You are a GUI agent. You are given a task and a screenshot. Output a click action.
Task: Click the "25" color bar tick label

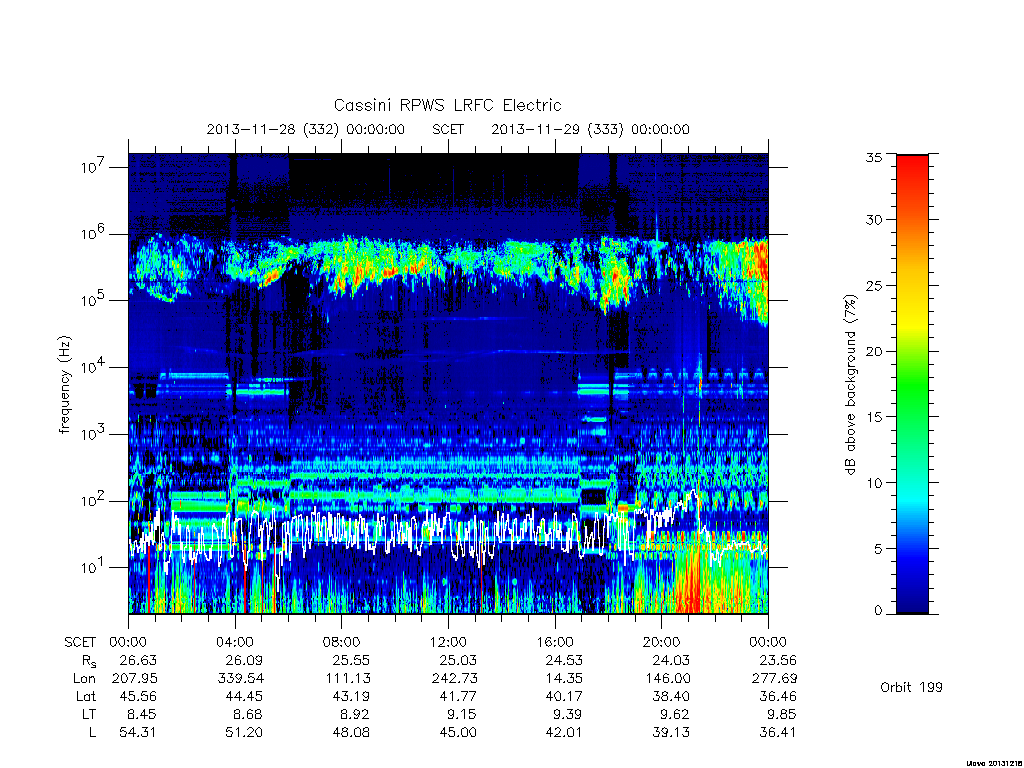874,285
